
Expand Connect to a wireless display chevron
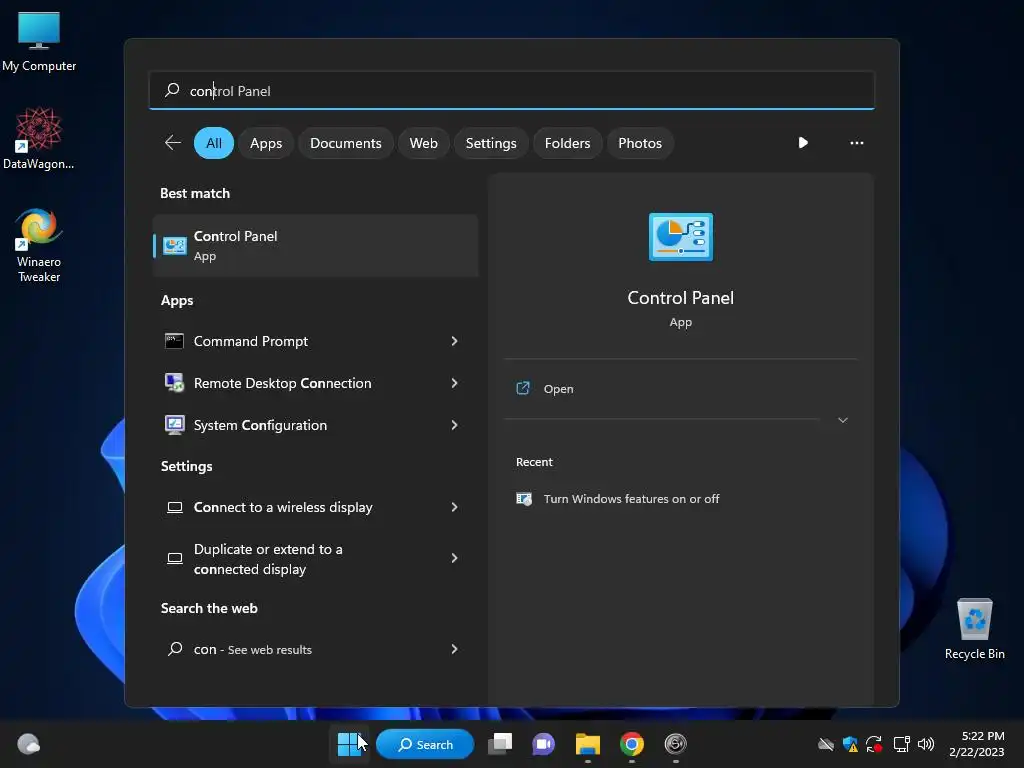pos(454,507)
